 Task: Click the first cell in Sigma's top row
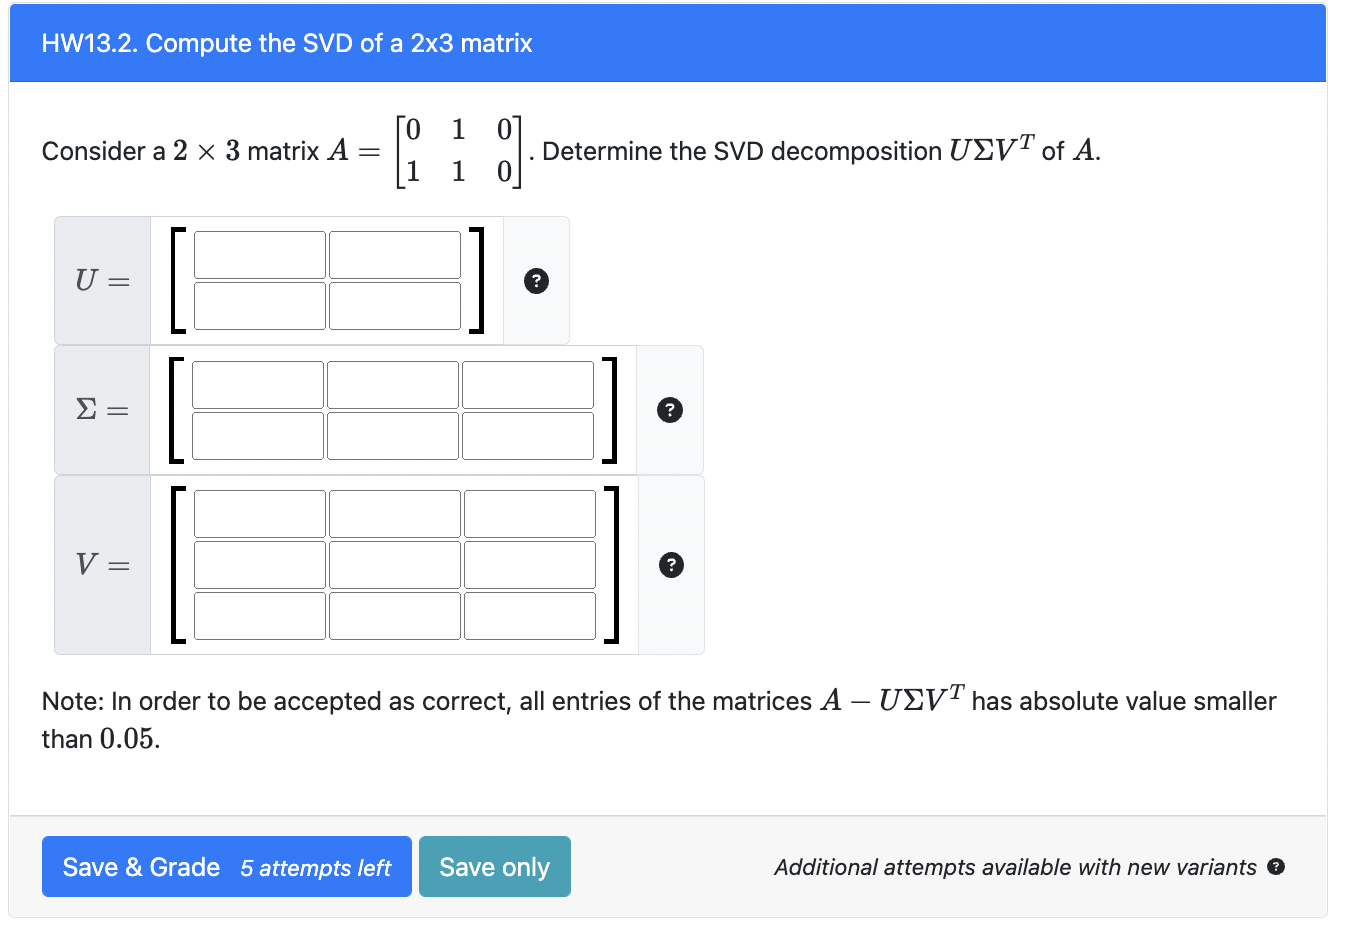click(x=259, y=384)
